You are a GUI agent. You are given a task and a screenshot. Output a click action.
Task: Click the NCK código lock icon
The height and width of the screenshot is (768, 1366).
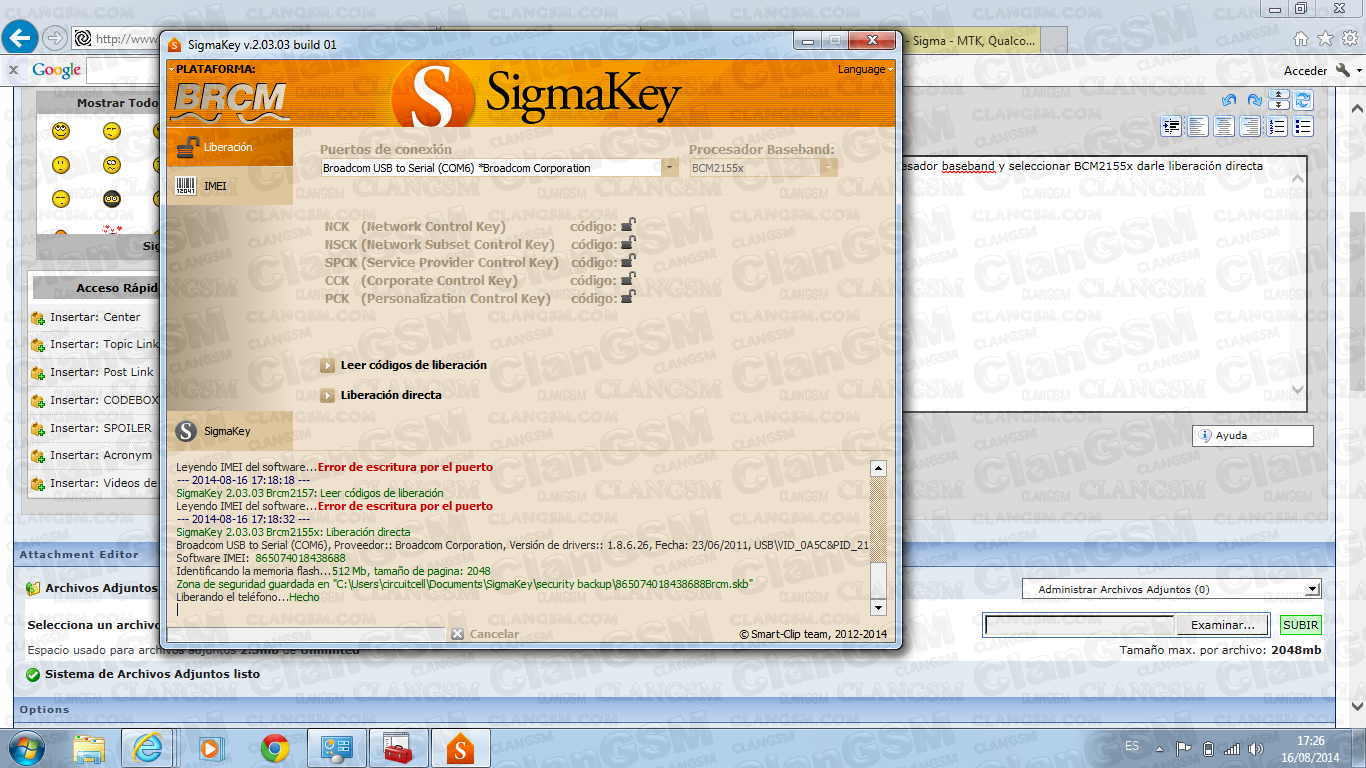tap(627, 226)
